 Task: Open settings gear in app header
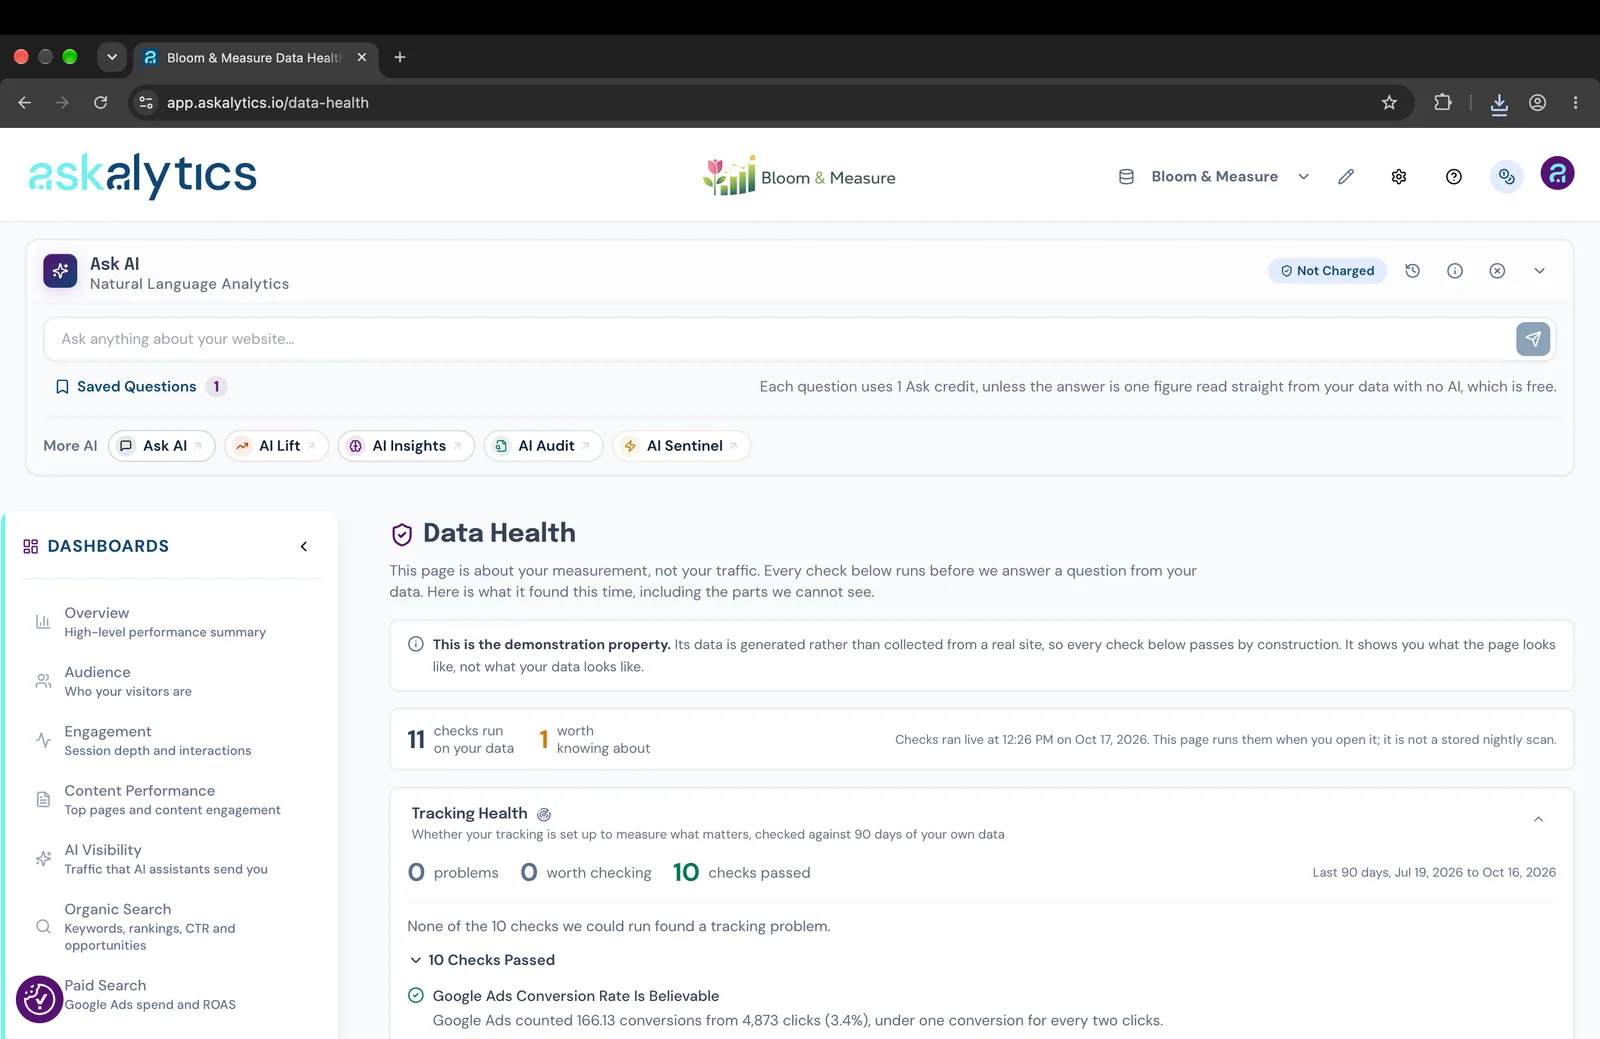[x=1399, y=177]
